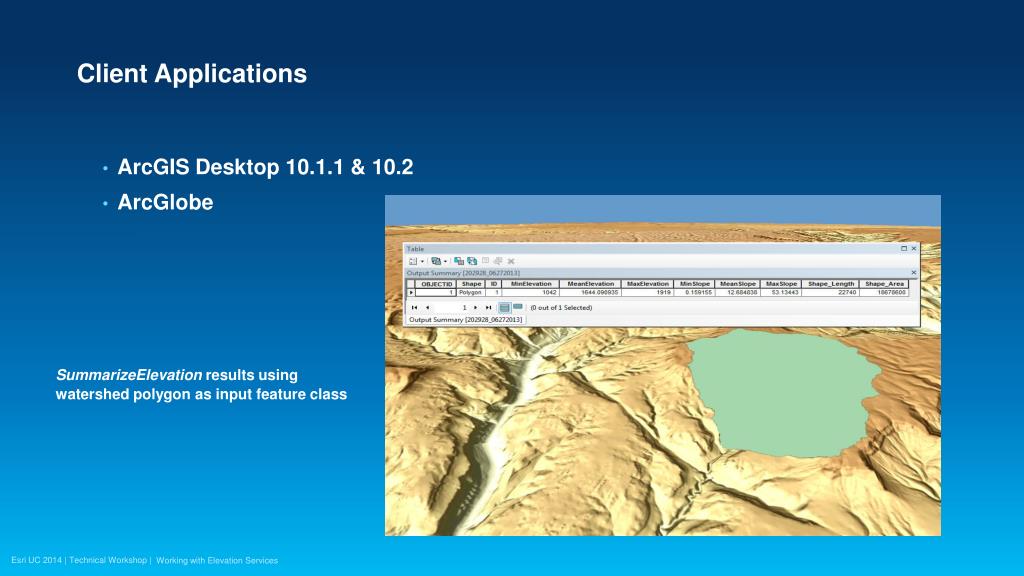Expand the Table Options dropdown arrow
Viewport: 1024px width, 576px height.
(x=423, y=261)
